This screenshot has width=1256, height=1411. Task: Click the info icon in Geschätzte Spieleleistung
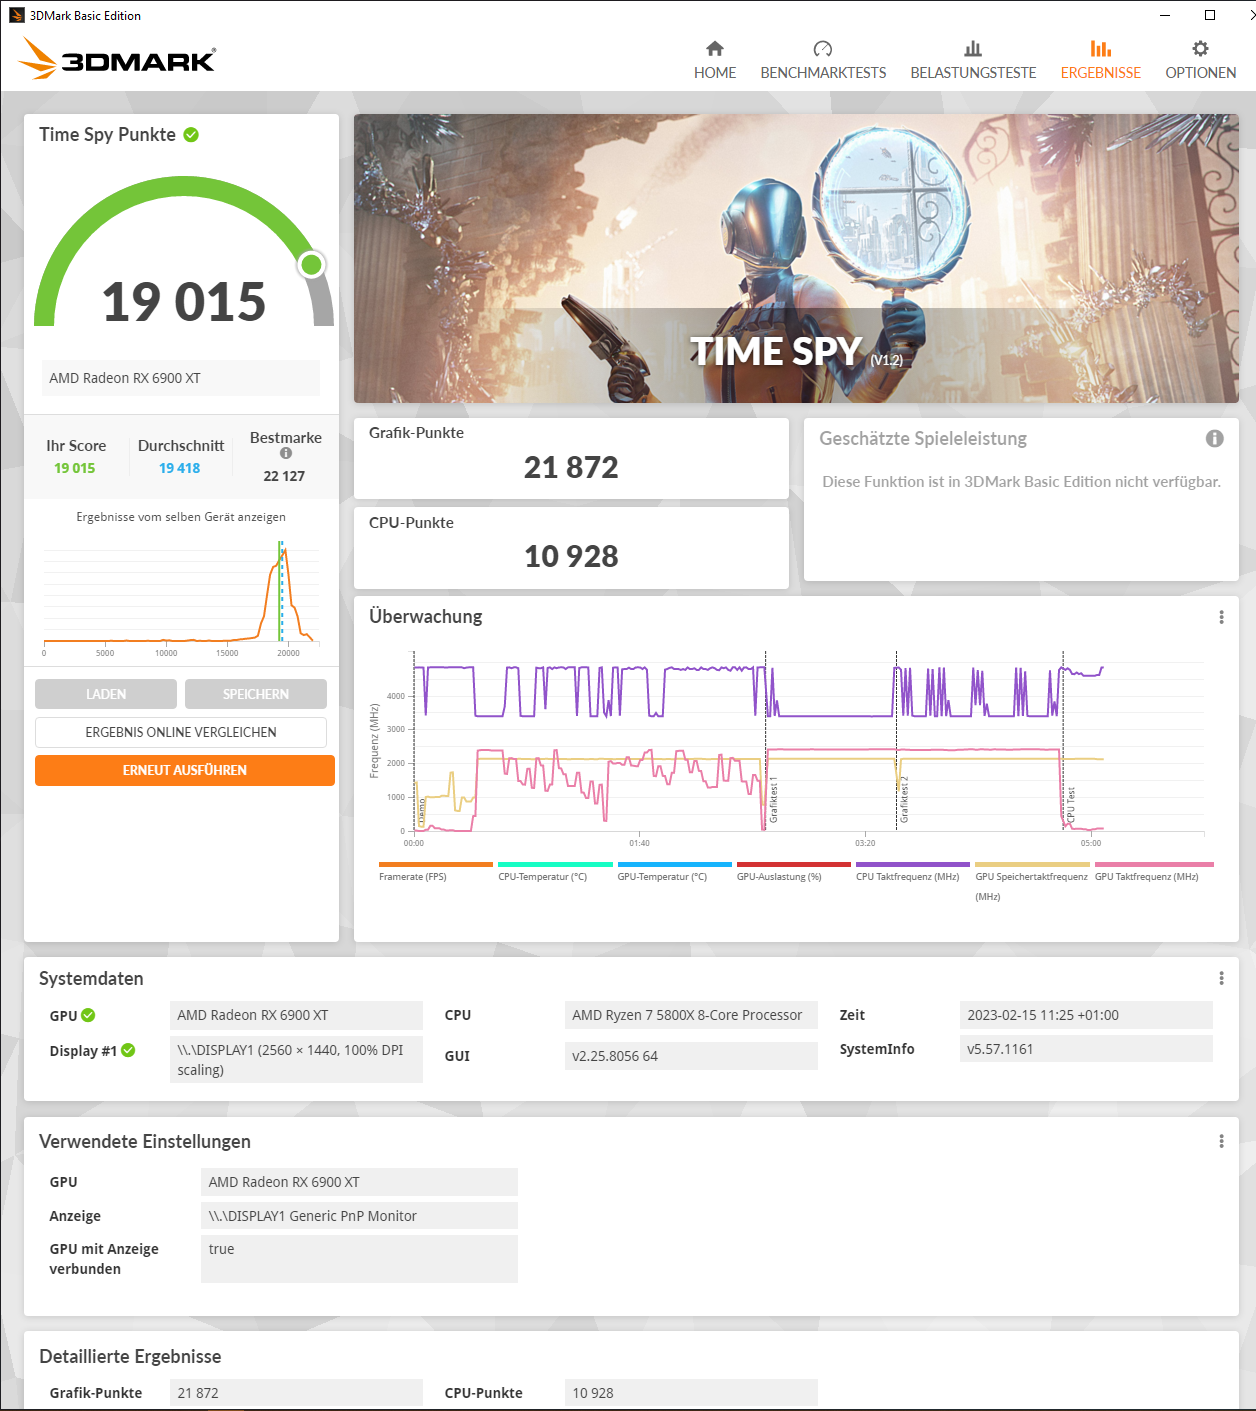[1214, 438]
